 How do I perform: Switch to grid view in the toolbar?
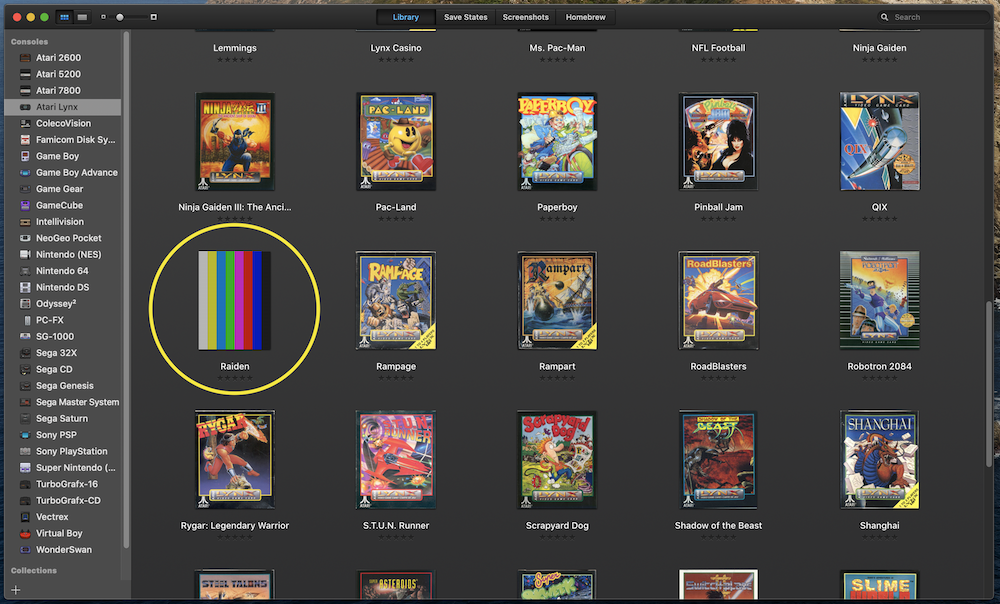tap(62, 17)
